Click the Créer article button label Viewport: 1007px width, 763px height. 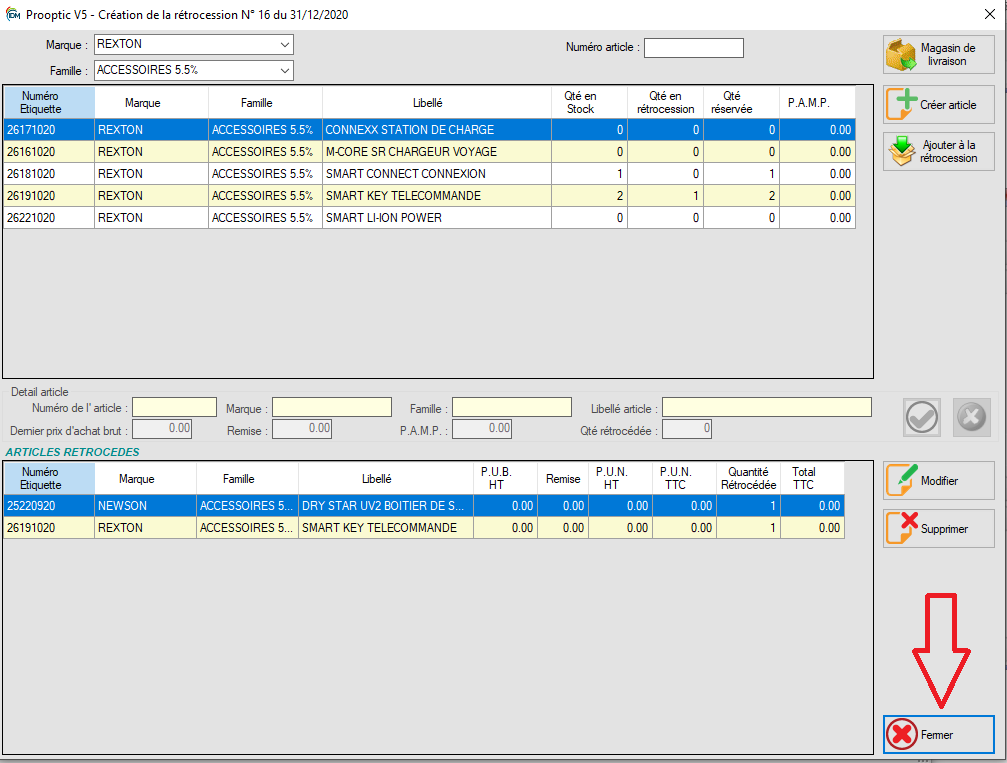pyautogui.click(x=948, y=105)
